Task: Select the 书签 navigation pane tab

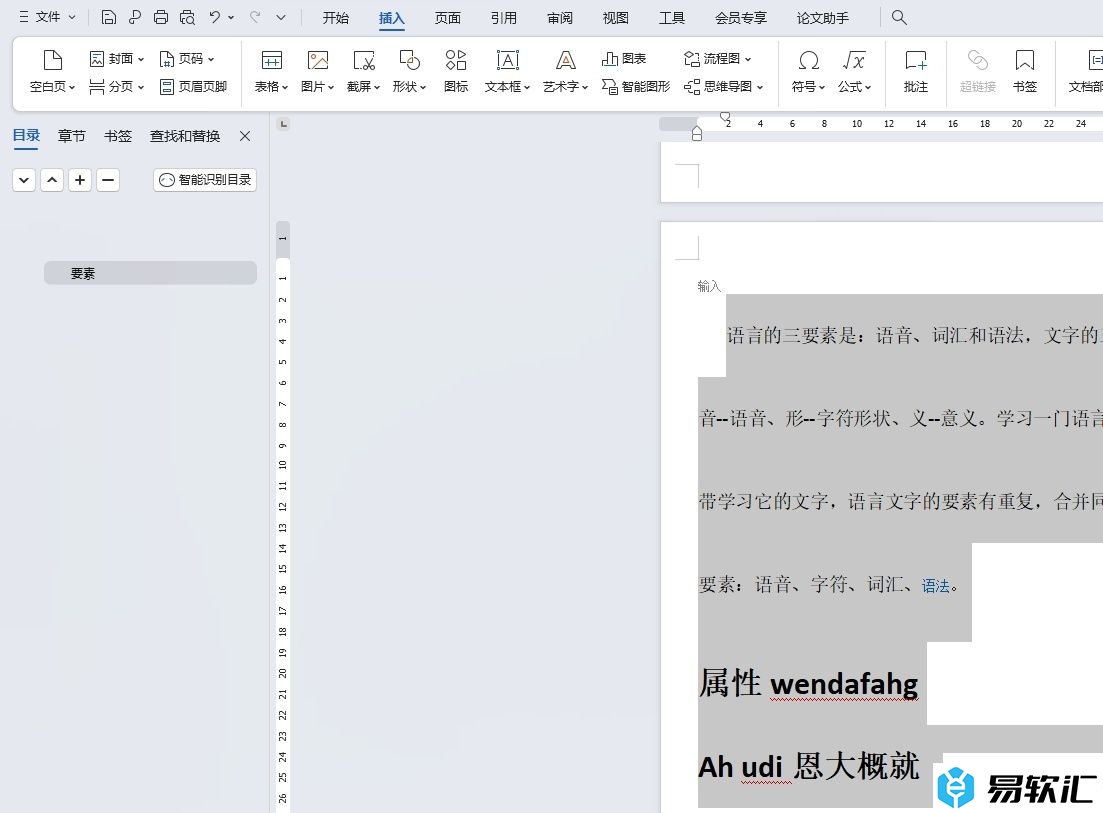Action: tap(117, 136)
